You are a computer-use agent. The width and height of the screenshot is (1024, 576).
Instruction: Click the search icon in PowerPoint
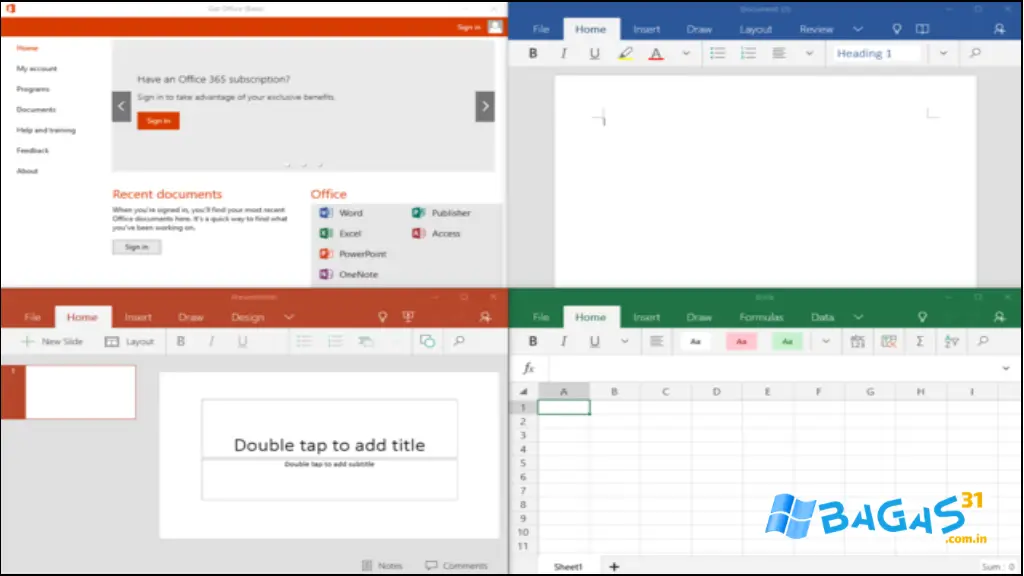[x=459, y=340]
